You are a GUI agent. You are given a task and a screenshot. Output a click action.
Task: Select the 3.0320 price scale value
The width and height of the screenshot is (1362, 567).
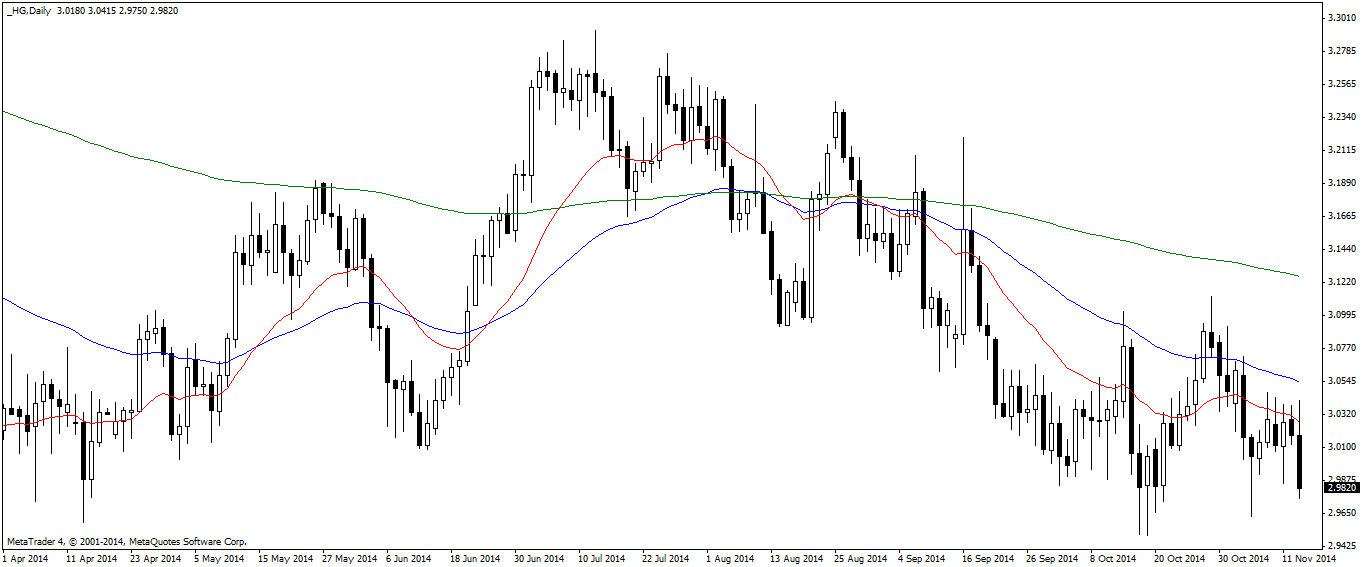pyautogui.click(x=1341, y=414)
